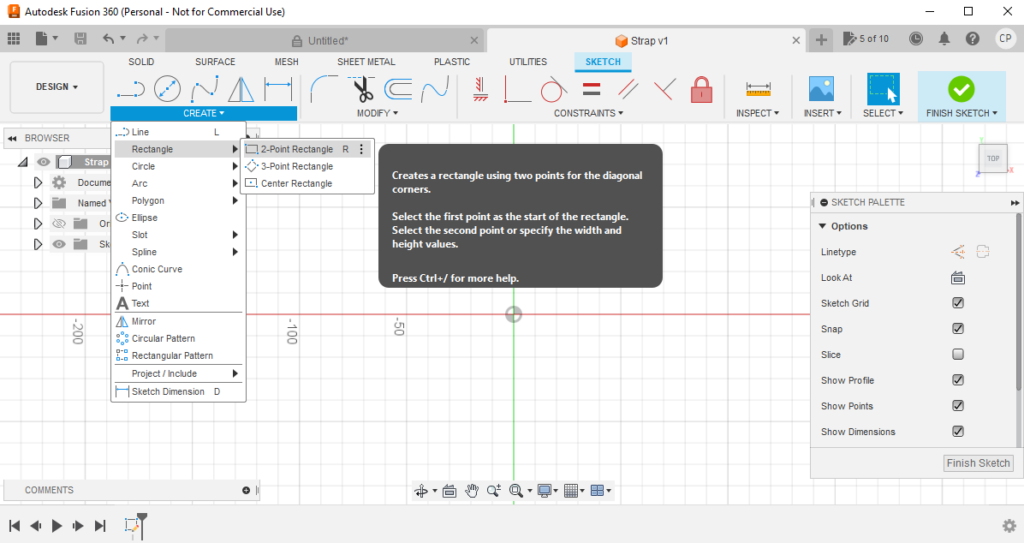
Task: Enable the Slice checkbox
Action: pyautogui.click(x=958, y=355)
